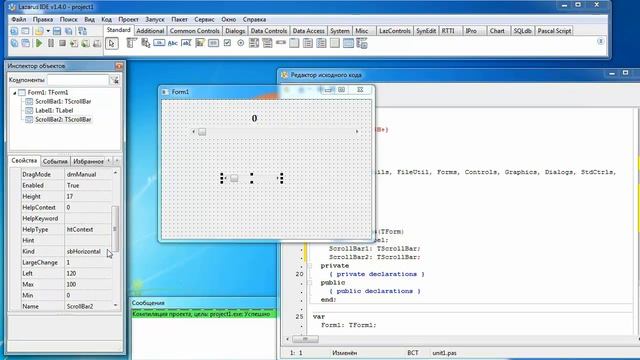Pause program execution in the toolbar
Viewport: 640px width, 360px height.
coord(51,43)
